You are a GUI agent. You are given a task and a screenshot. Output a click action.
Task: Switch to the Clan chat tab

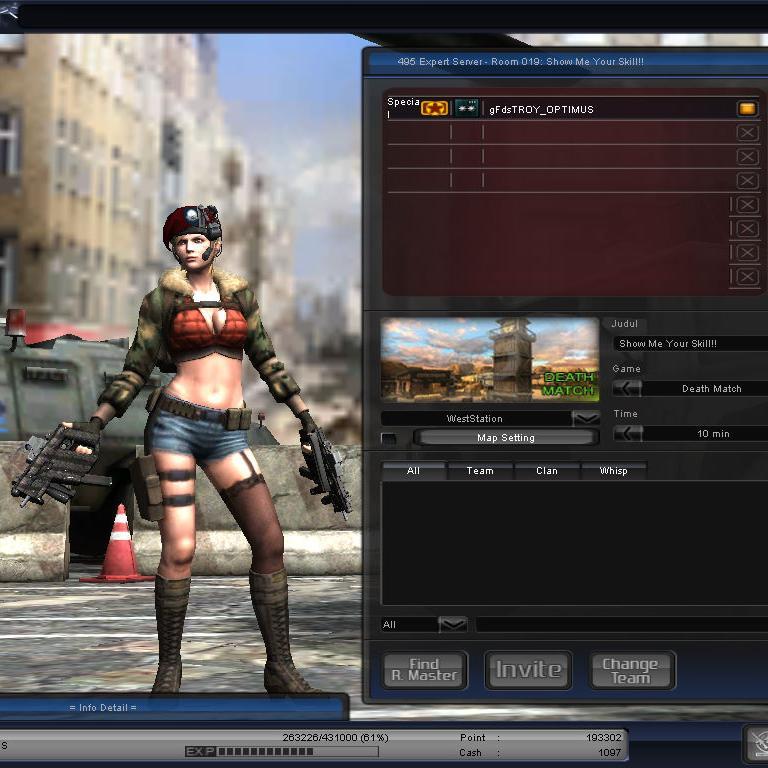(547, 471)
